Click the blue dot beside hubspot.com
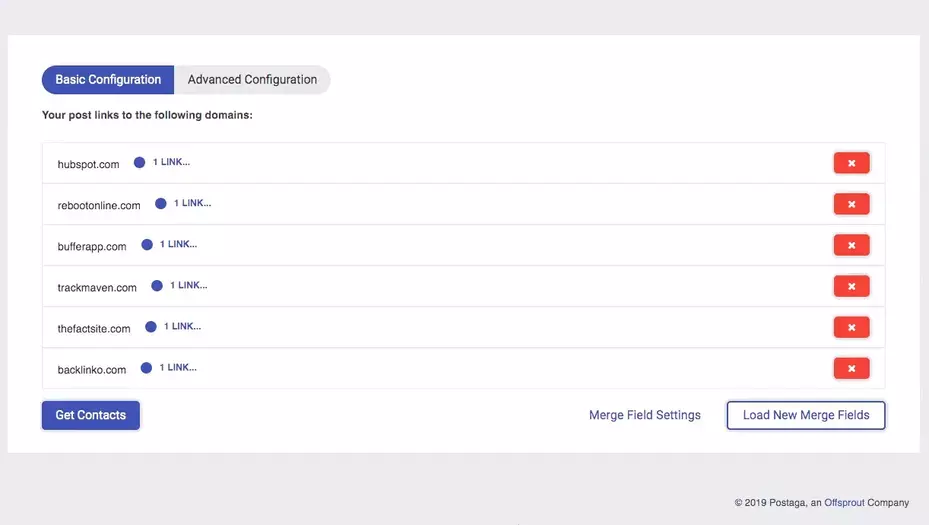Screen dimensions: 929x525 139,162
